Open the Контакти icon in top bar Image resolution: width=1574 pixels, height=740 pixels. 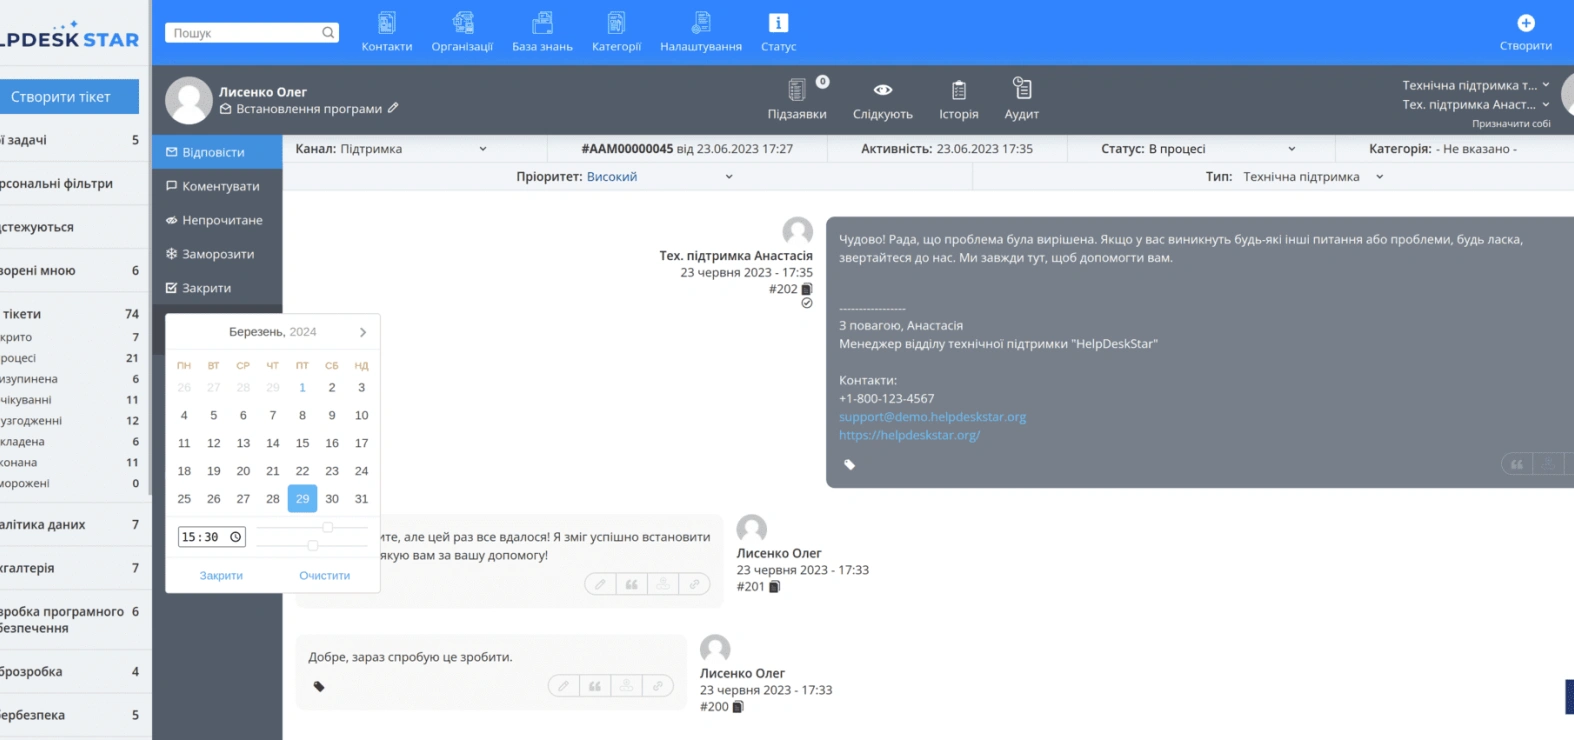387,22
